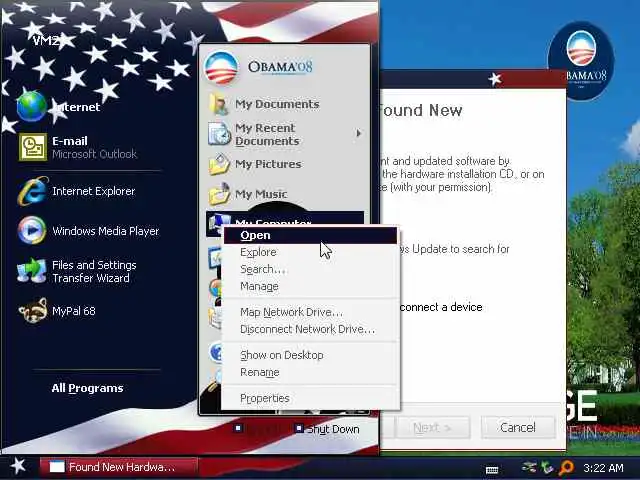Click the Shut Down button
Image resolution: width=640 pixels, height=480 pixels.
pos(327,429)
